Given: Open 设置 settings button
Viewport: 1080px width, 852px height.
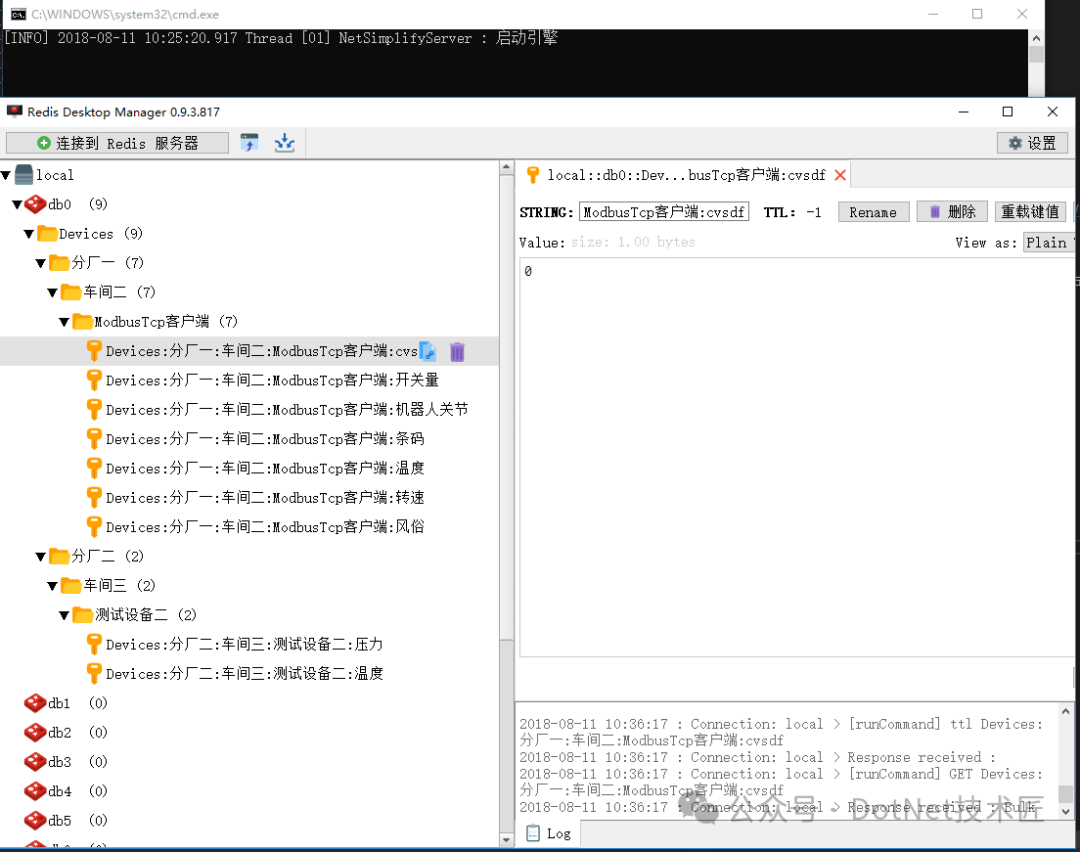Looking at the screenshot, I should pos(1032,143).
